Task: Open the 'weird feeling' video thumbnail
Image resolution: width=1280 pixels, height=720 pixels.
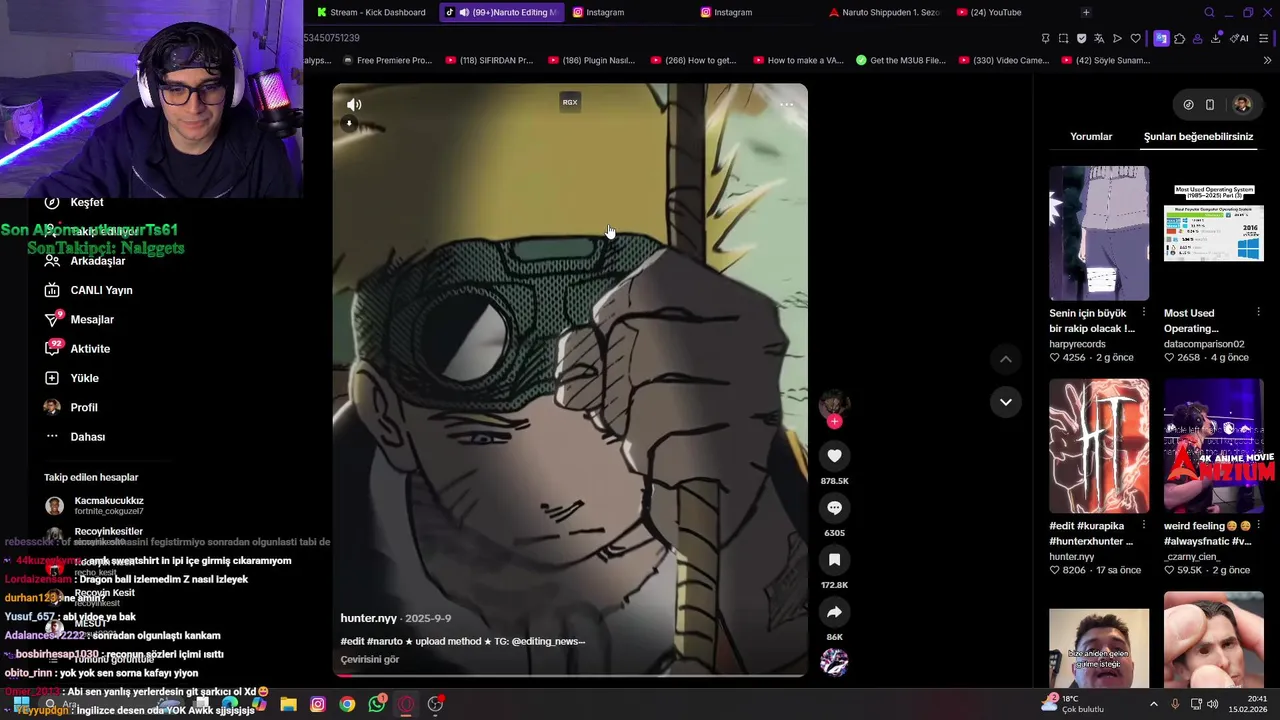Action: click(x=1214, y=445)
